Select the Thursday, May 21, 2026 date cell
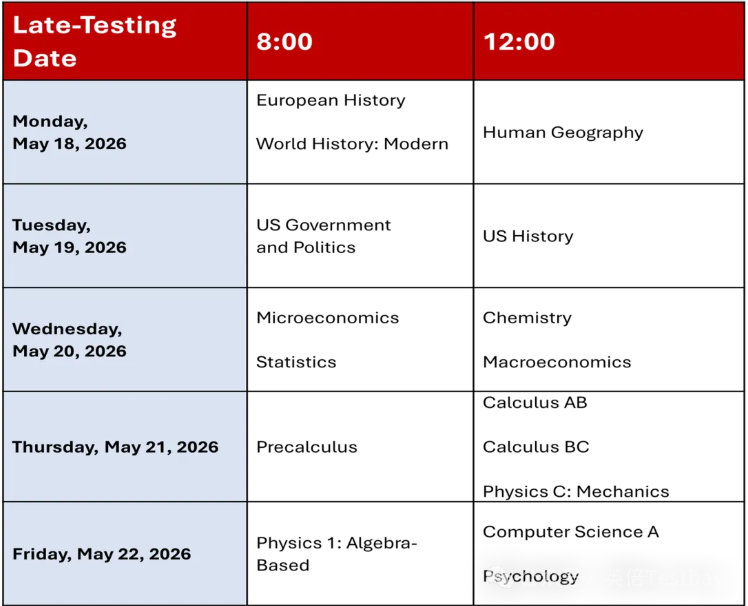This screenshot has width=748, height=606. pos(115,447)
